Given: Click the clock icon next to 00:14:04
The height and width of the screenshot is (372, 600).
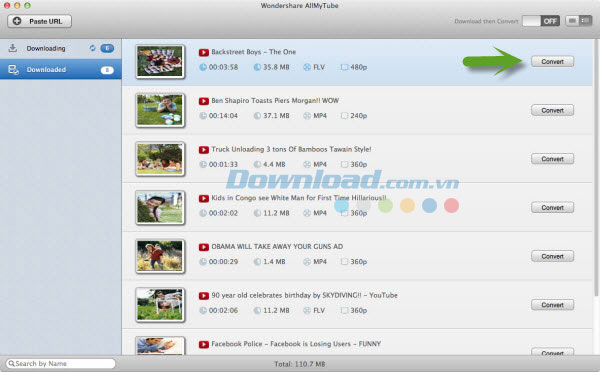Looking at the screenshot, I should [x=203, y=116].
